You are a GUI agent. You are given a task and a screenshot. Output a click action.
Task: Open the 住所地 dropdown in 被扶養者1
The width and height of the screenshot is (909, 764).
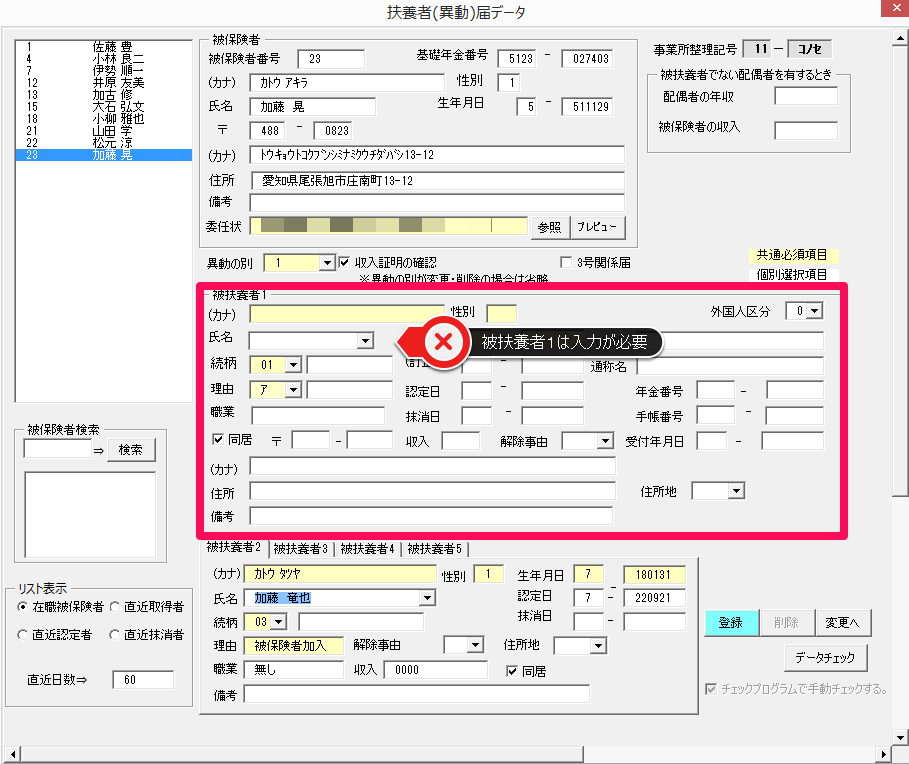coord(736,492)
